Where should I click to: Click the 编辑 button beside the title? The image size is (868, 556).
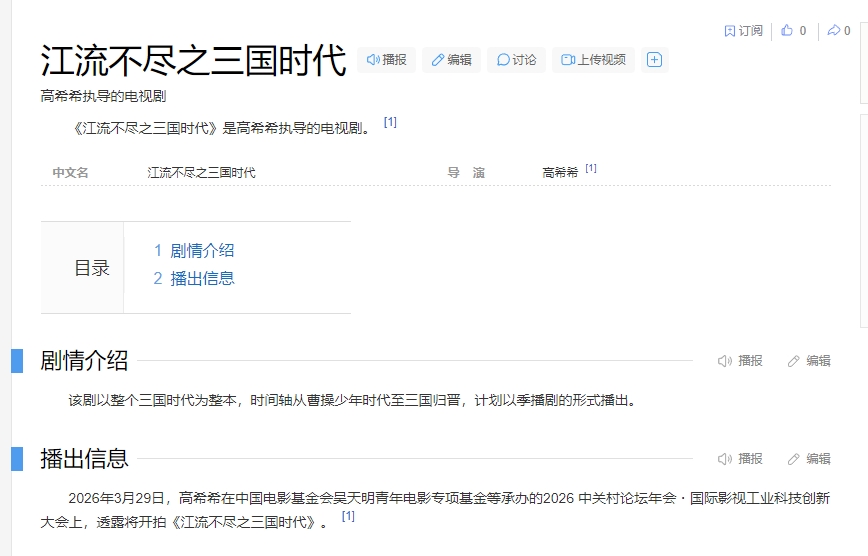coord(451,60)
